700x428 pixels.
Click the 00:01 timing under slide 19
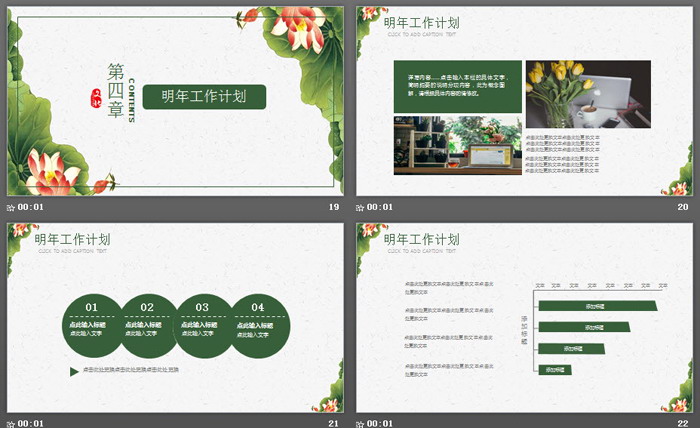(x=31, y=207)
